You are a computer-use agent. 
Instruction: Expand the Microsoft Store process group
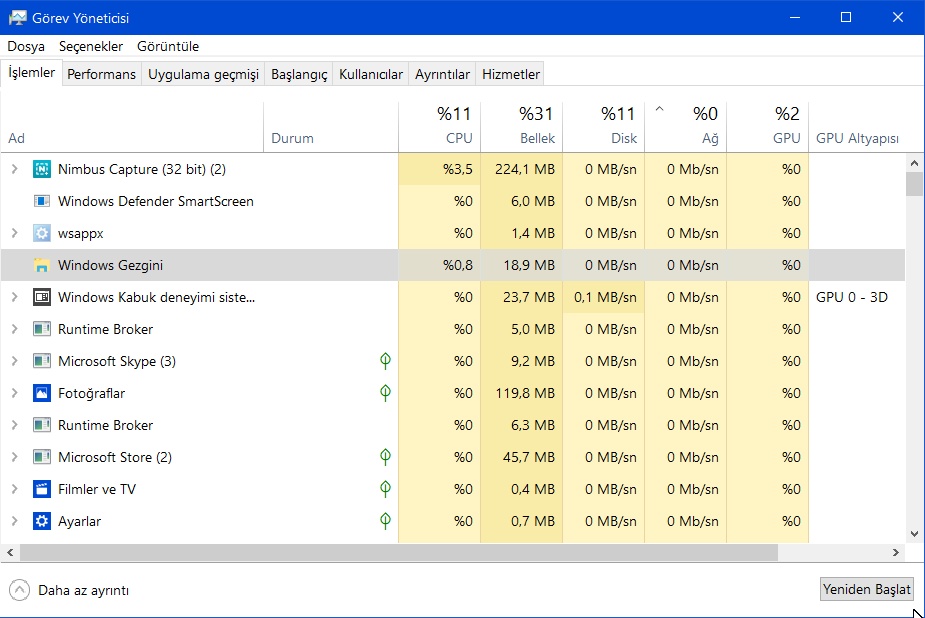click(14, 457)
